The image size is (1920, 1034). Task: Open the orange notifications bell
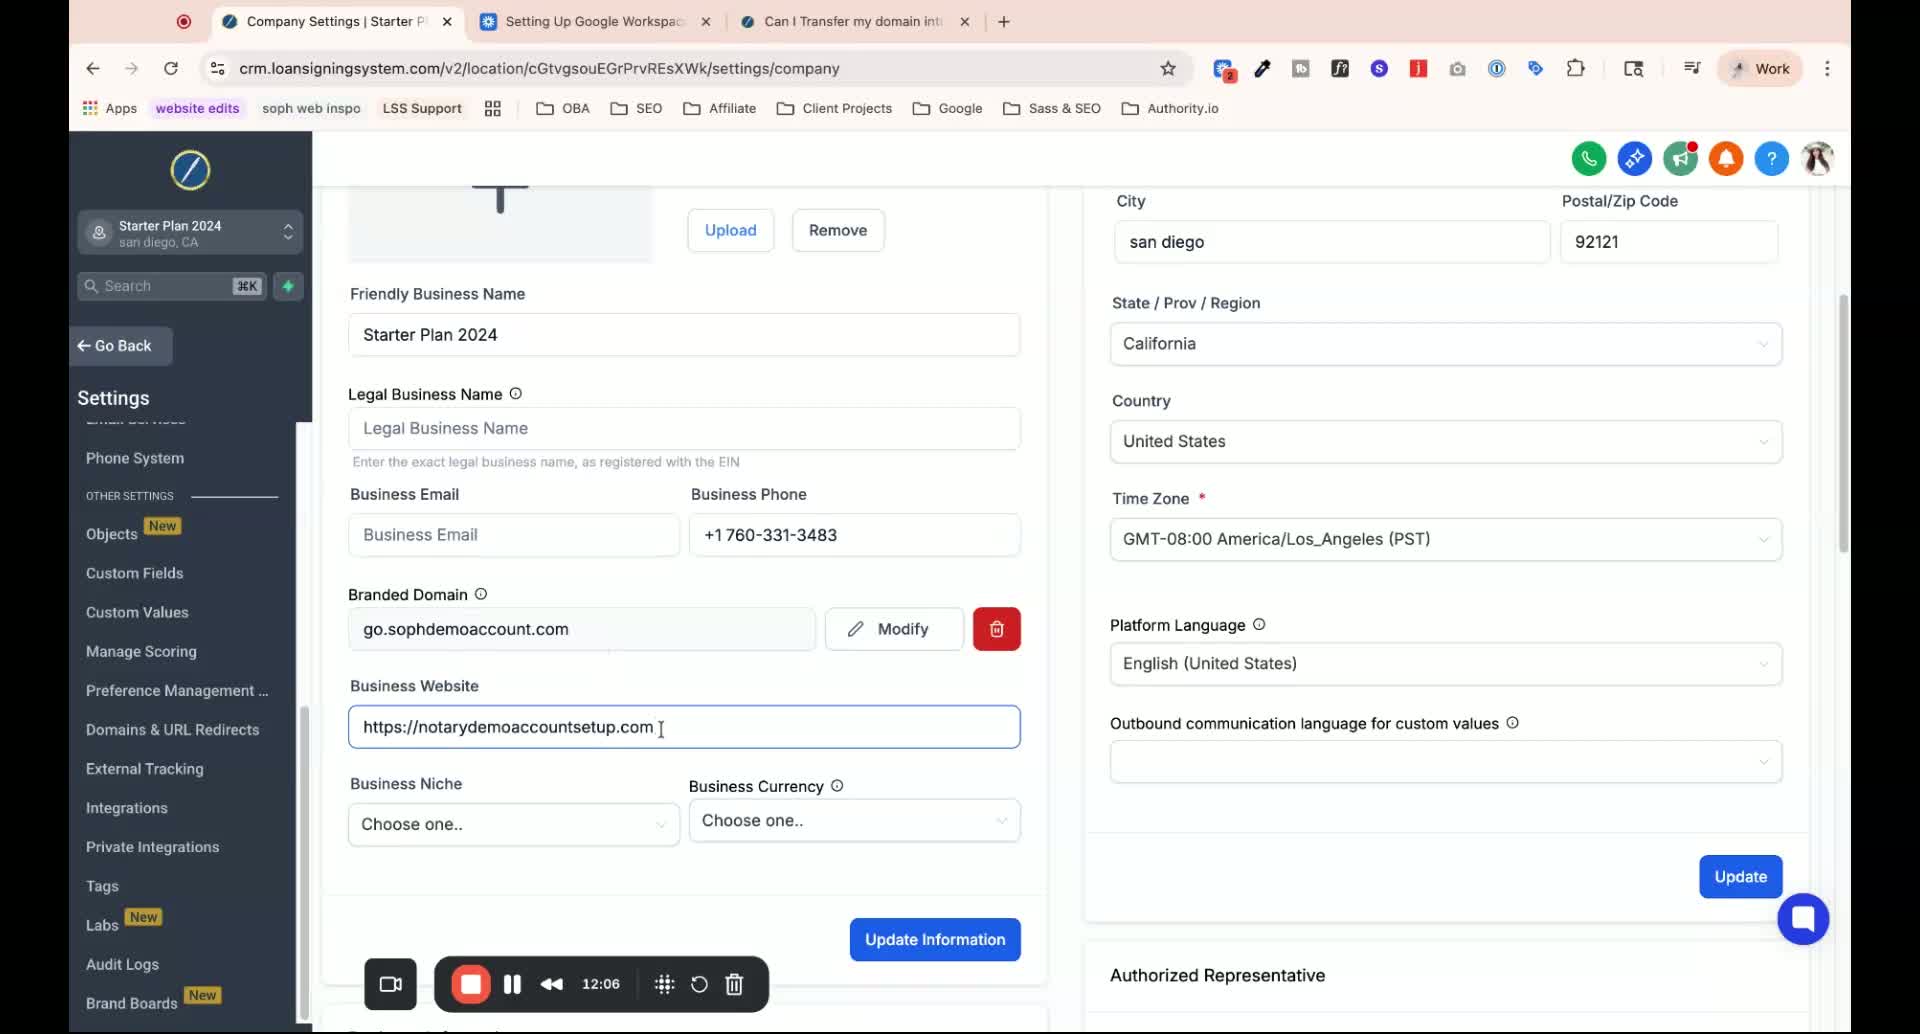pos(1725,158)
